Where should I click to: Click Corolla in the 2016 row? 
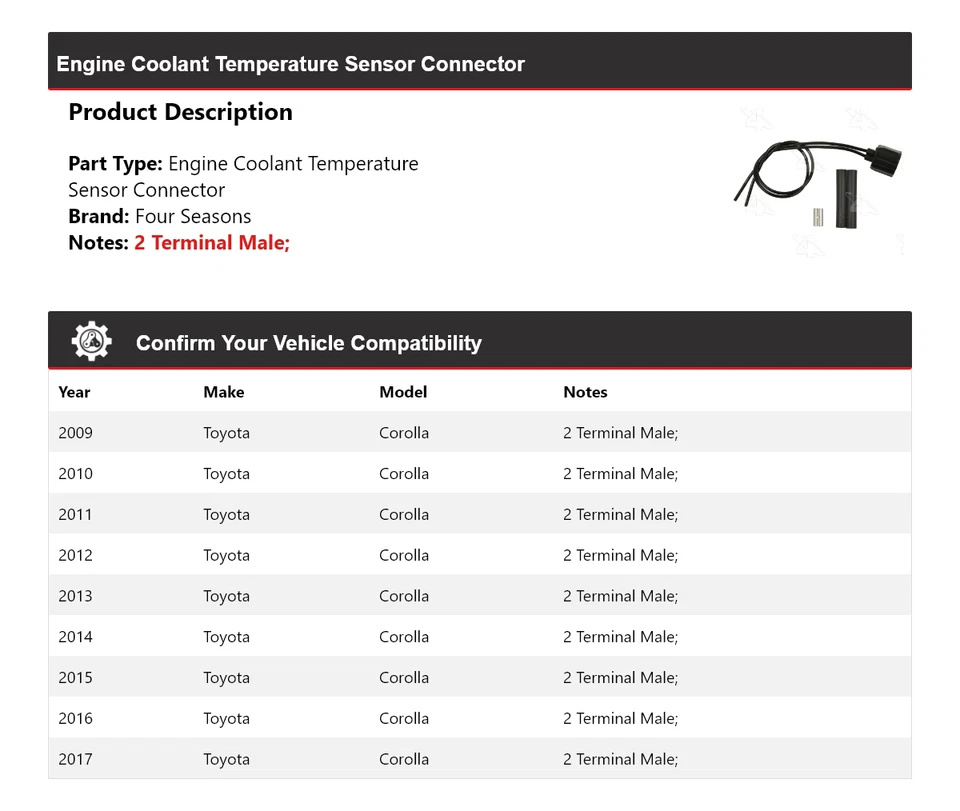click(404, 718)
